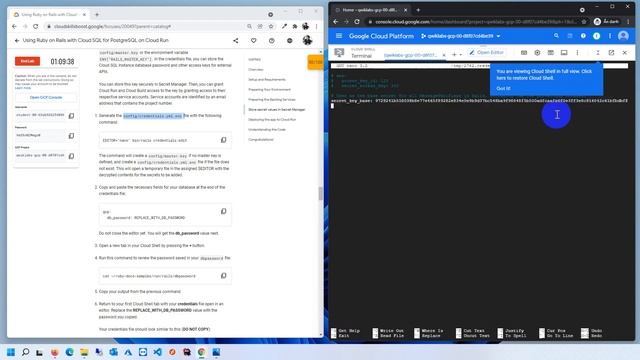Open Windows taskbar search
The image size is (640, 360).
point(25,352)
